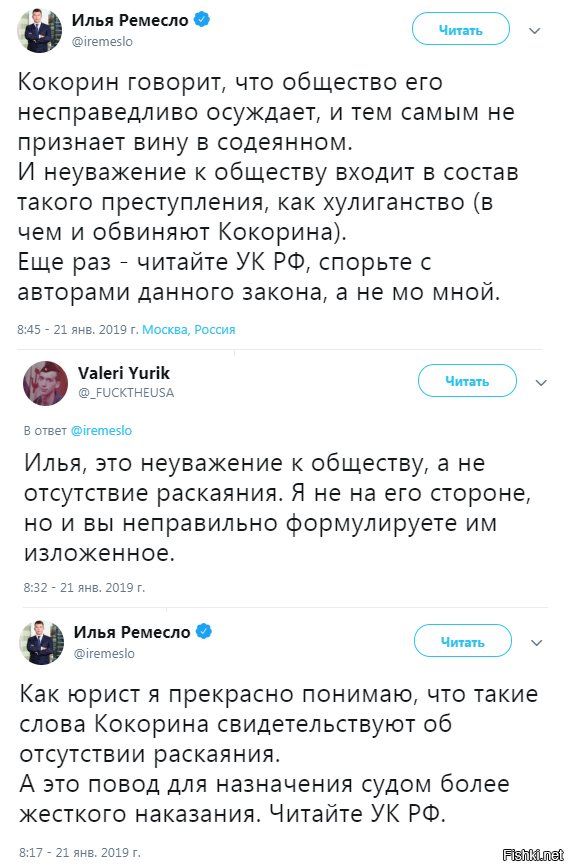
Task: Open the @_FUCKTHEUSA handle
Action: (x=126, y=393)
